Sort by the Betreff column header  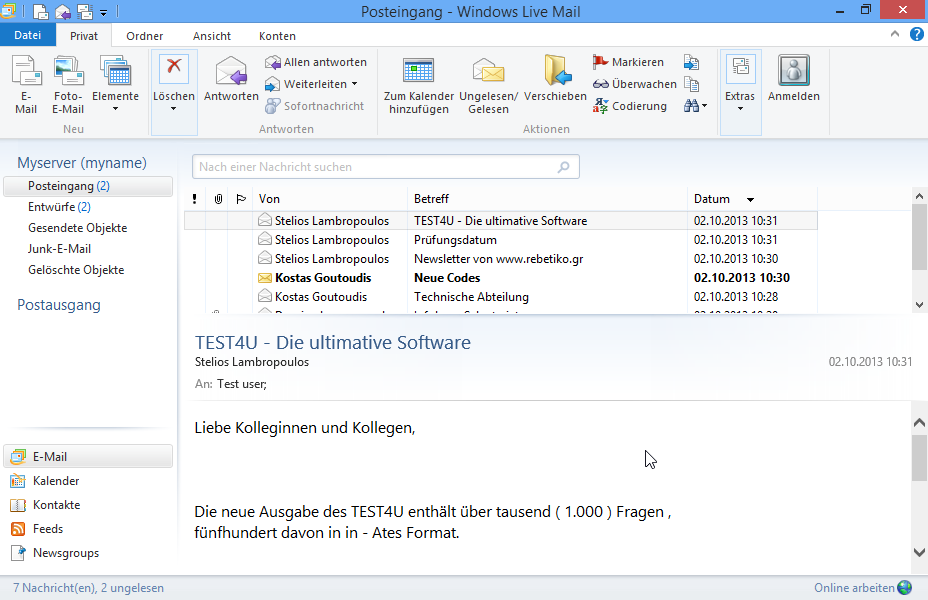point(547,199)
